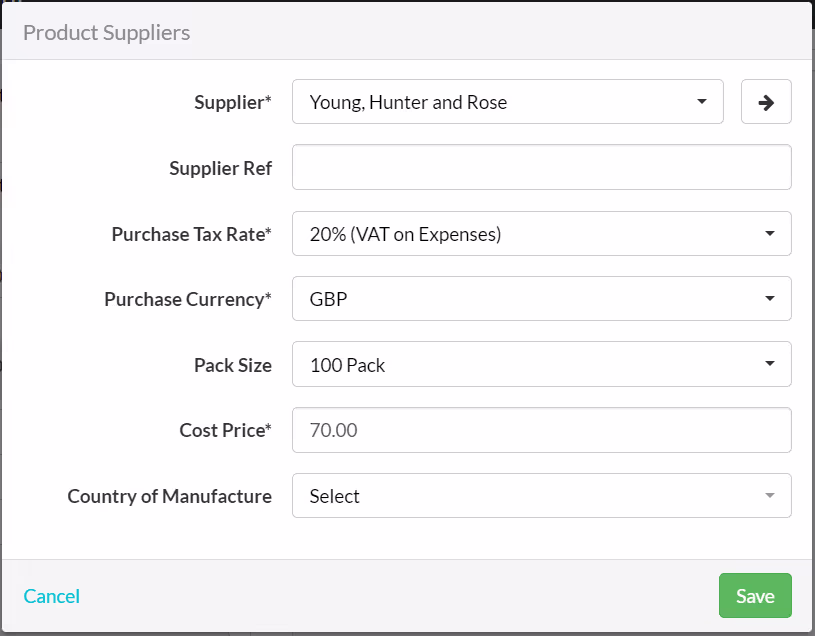
Task: Click the Product Suppliers dialog title
Action: click(x=107, y=33)
